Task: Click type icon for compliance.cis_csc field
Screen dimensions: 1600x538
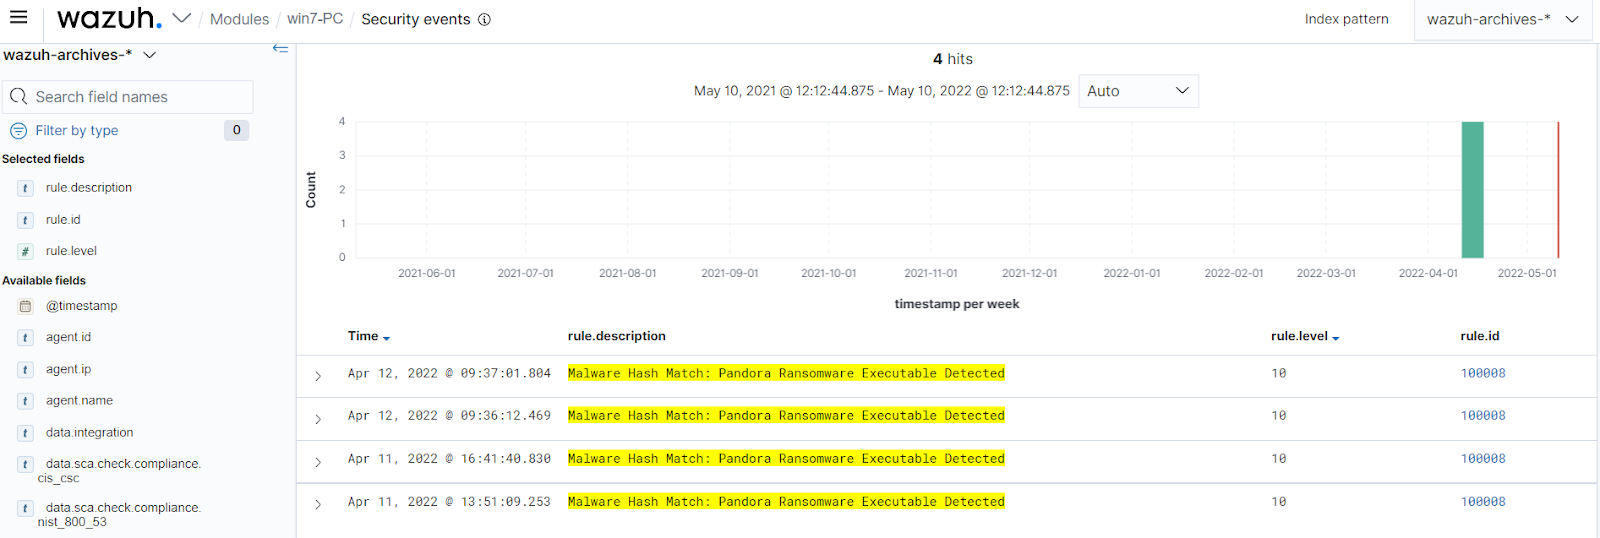Action: click(26, 464)
